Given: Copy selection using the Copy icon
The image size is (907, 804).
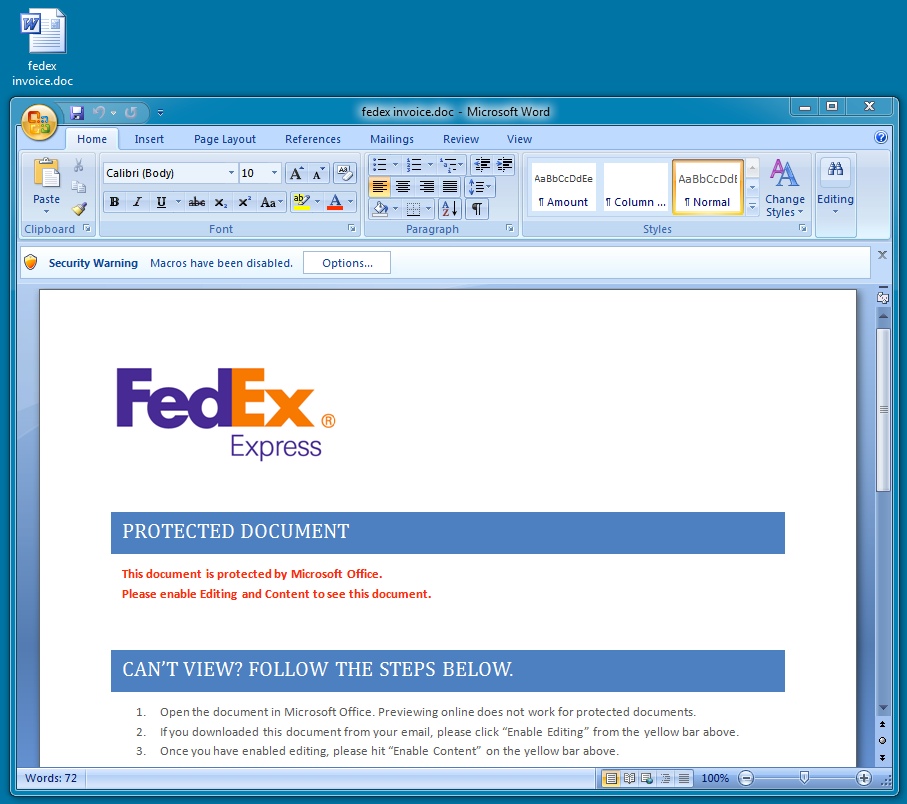Looking at the screenshot, I should click(79, 187).
